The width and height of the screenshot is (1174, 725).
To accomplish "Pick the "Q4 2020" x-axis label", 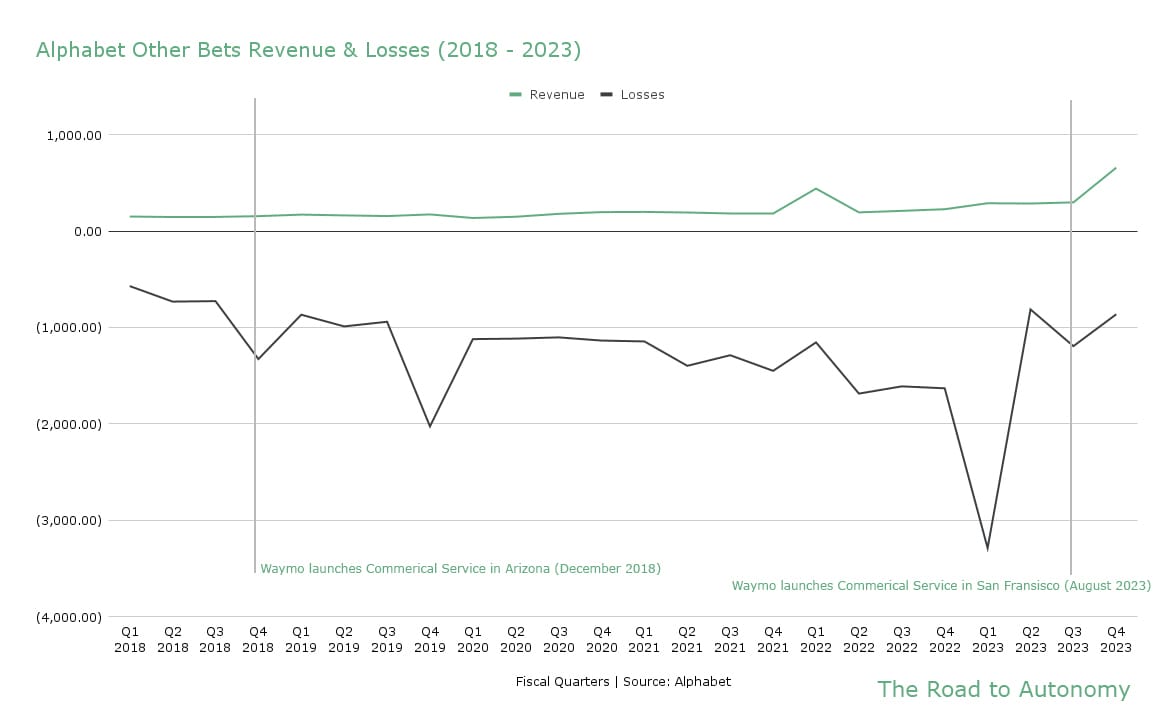I will (x=602, y=640).
